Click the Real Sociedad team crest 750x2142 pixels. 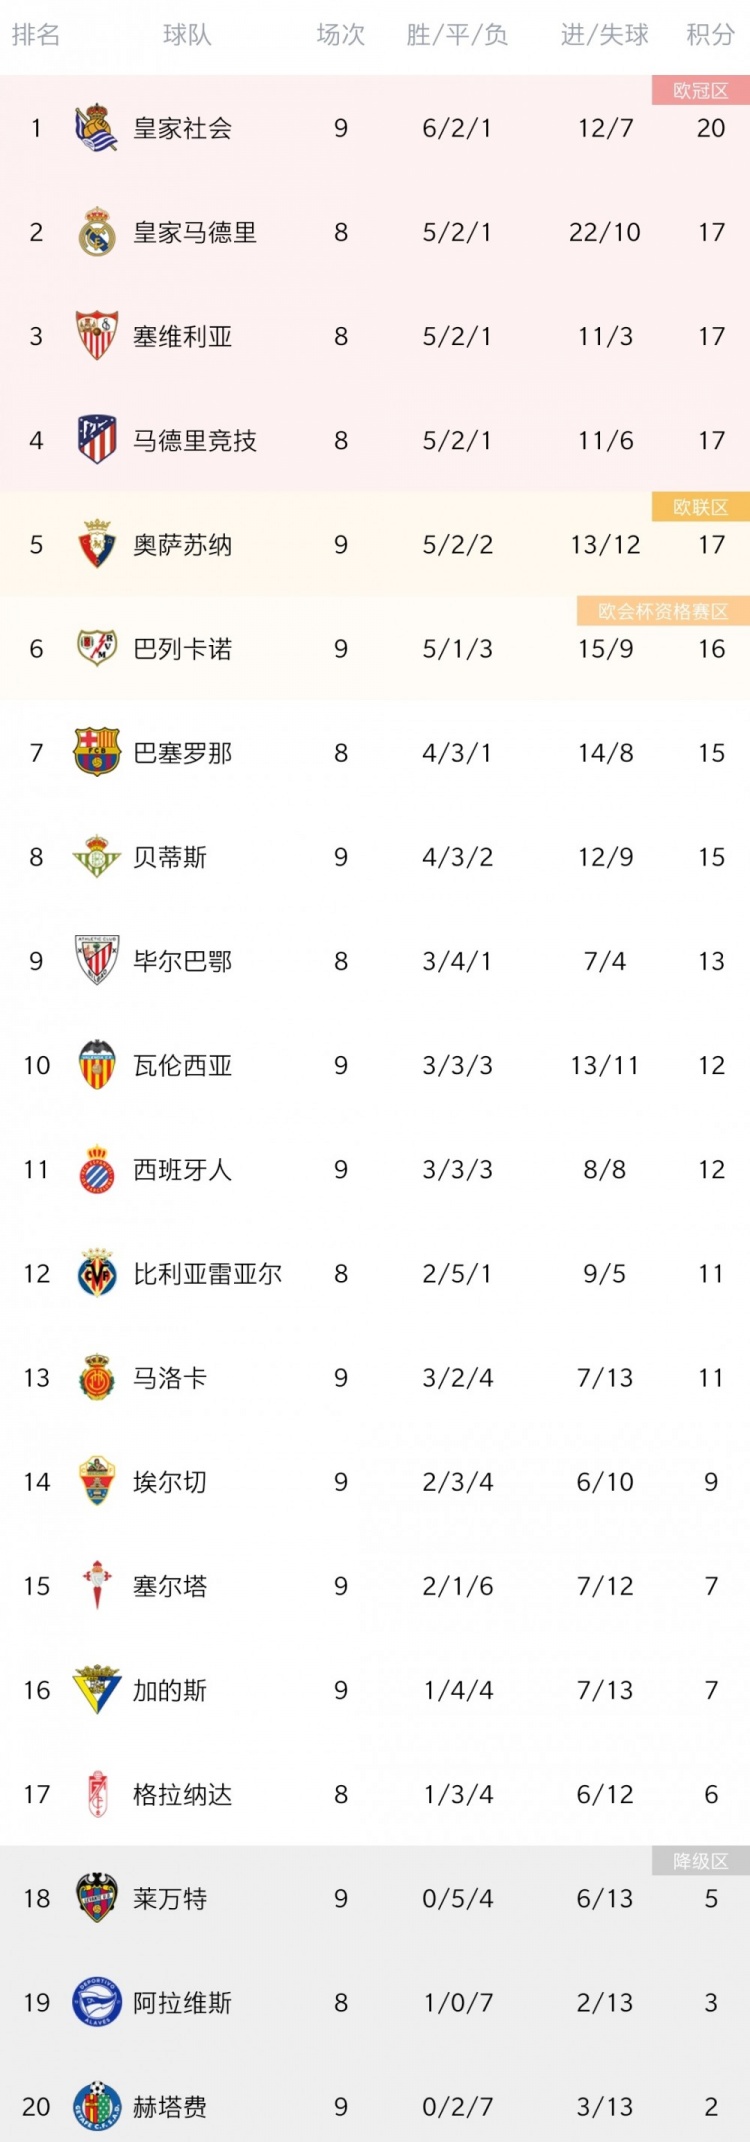tap(97, 128)
